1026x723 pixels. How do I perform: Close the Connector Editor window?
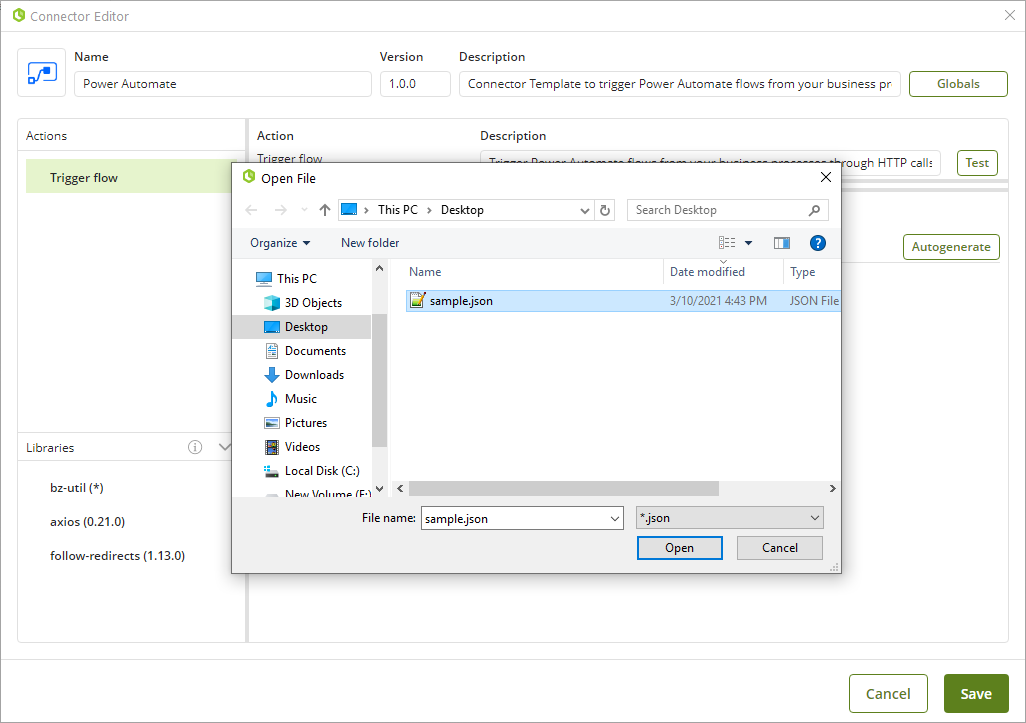tap(1010, 15)
